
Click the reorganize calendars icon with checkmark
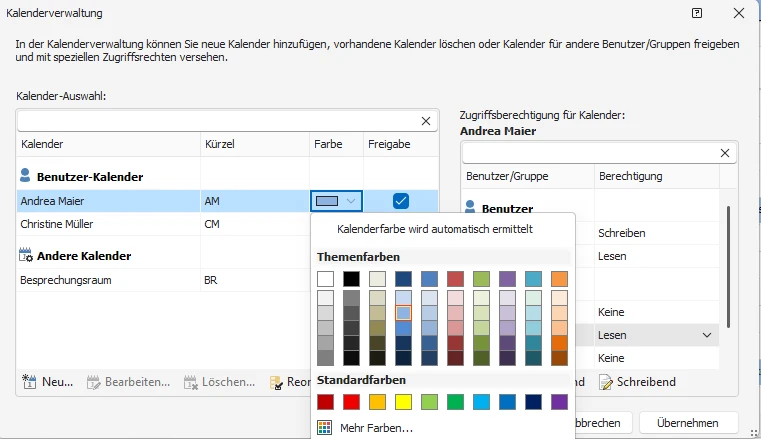pyautogui.click(x=276, y=383)
